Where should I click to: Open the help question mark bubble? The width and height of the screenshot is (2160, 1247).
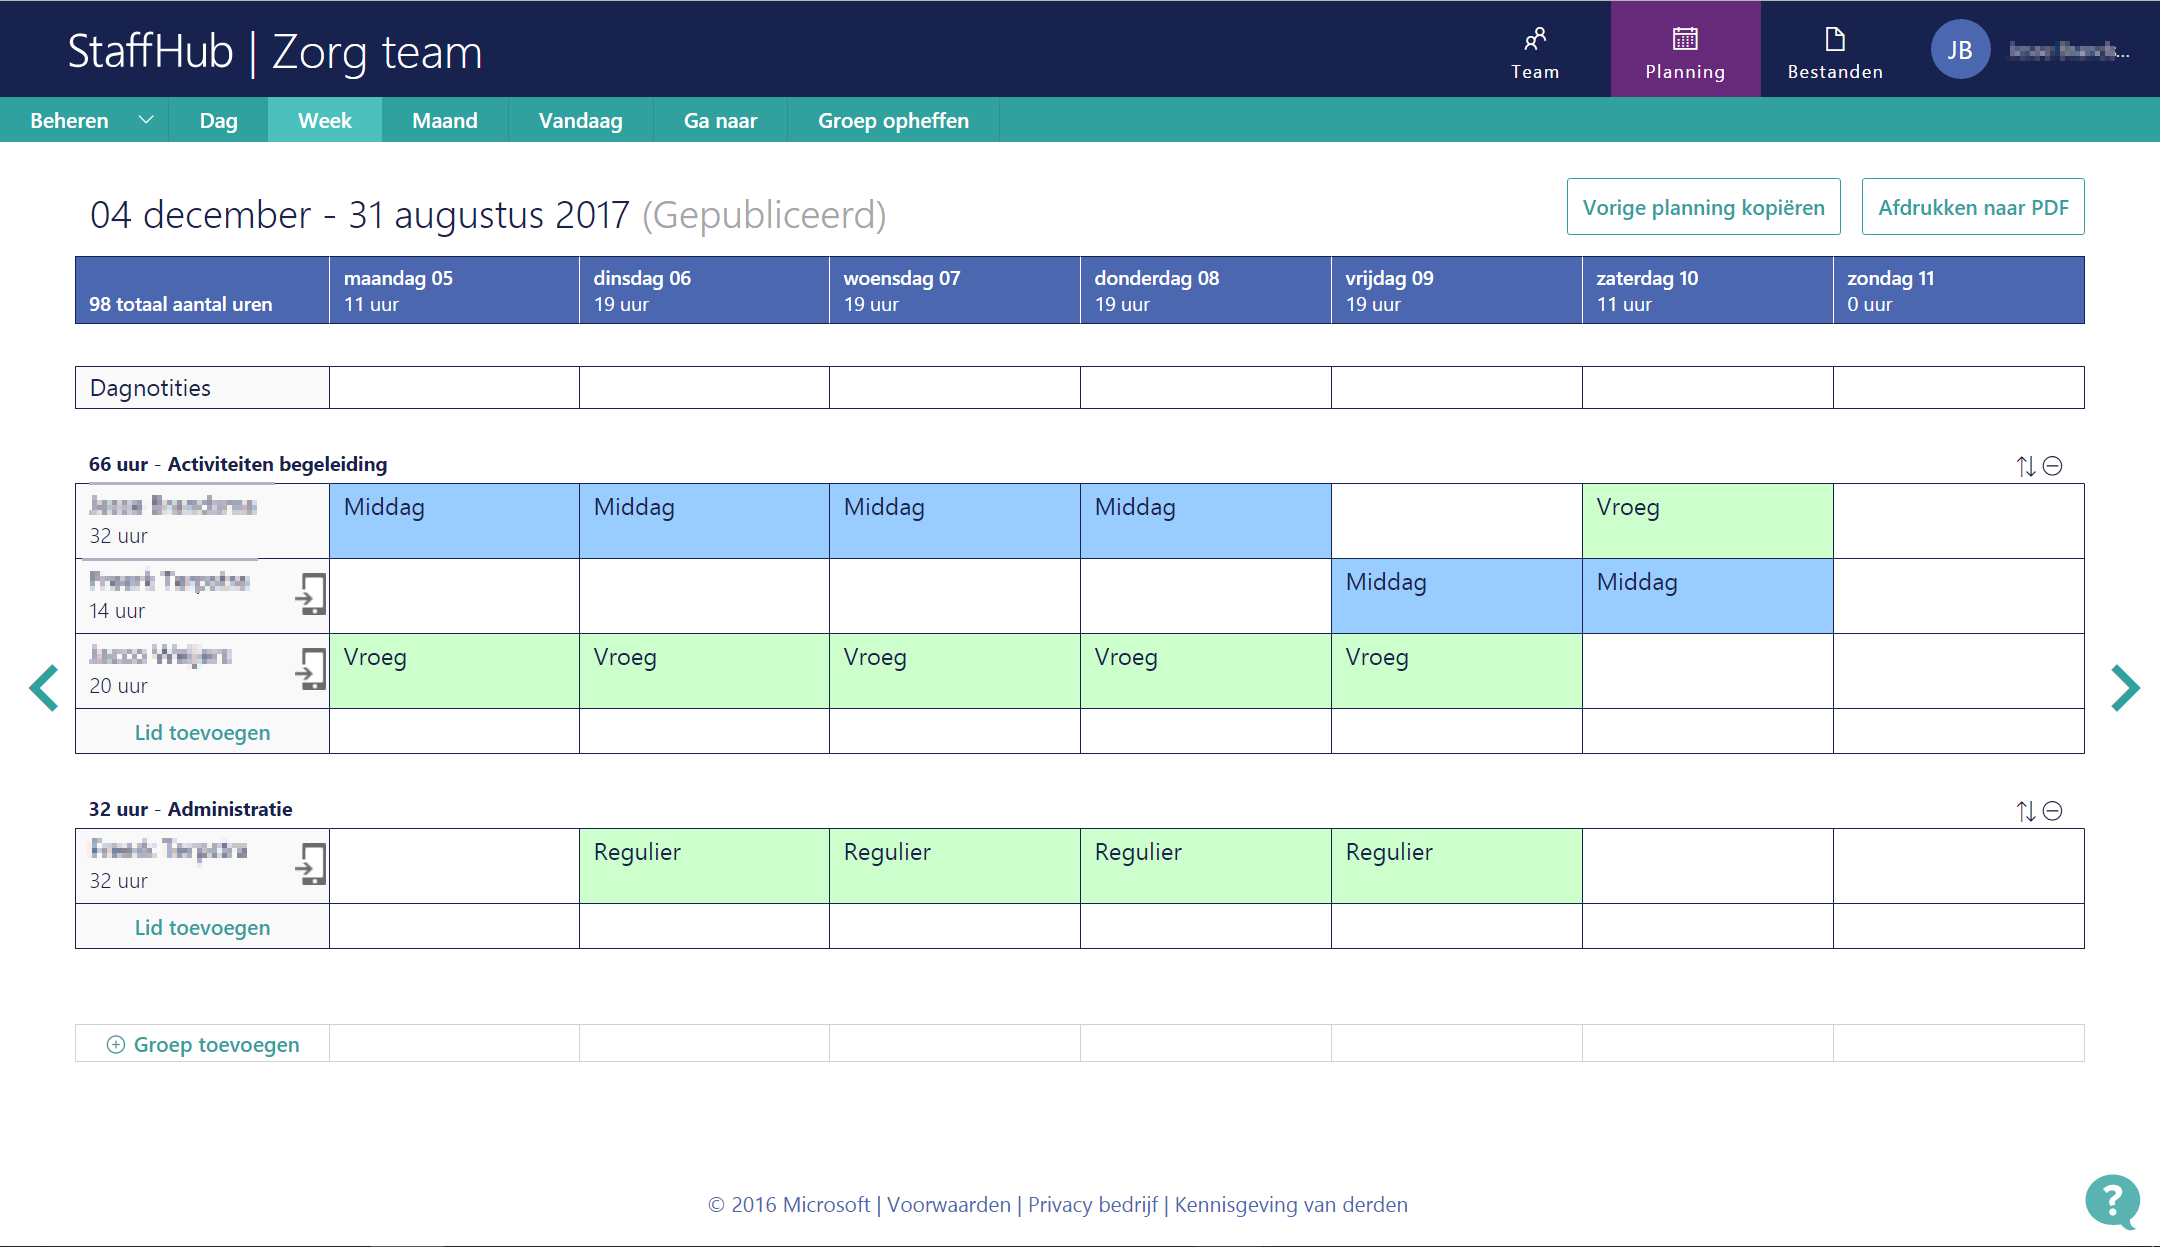coord(2112,1201)
